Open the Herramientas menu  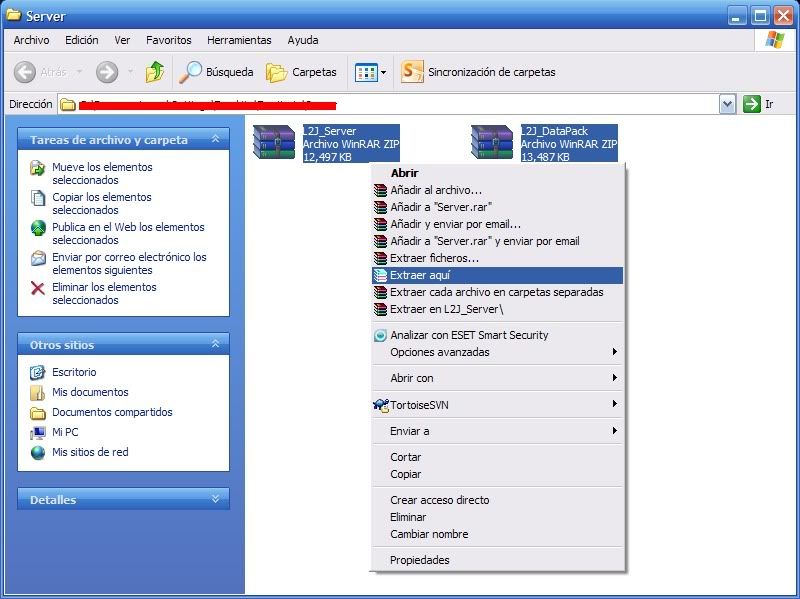pos(239,40)
